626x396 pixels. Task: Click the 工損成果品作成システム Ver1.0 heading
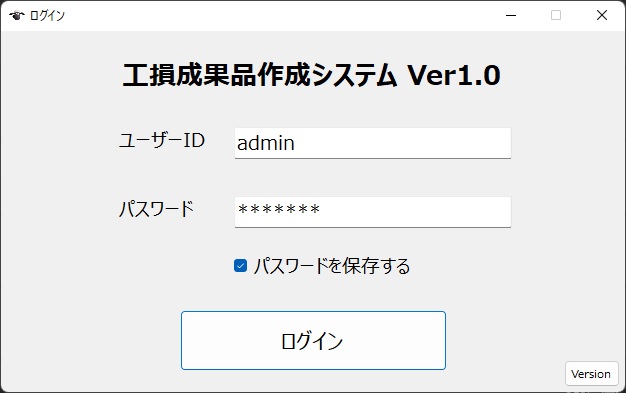311,75
